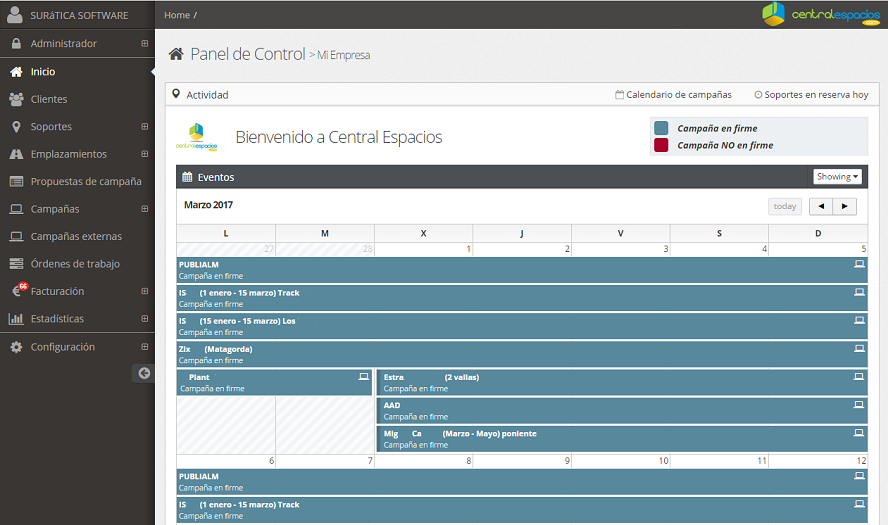Expand the Soportes submenu

tap(144, 127)
